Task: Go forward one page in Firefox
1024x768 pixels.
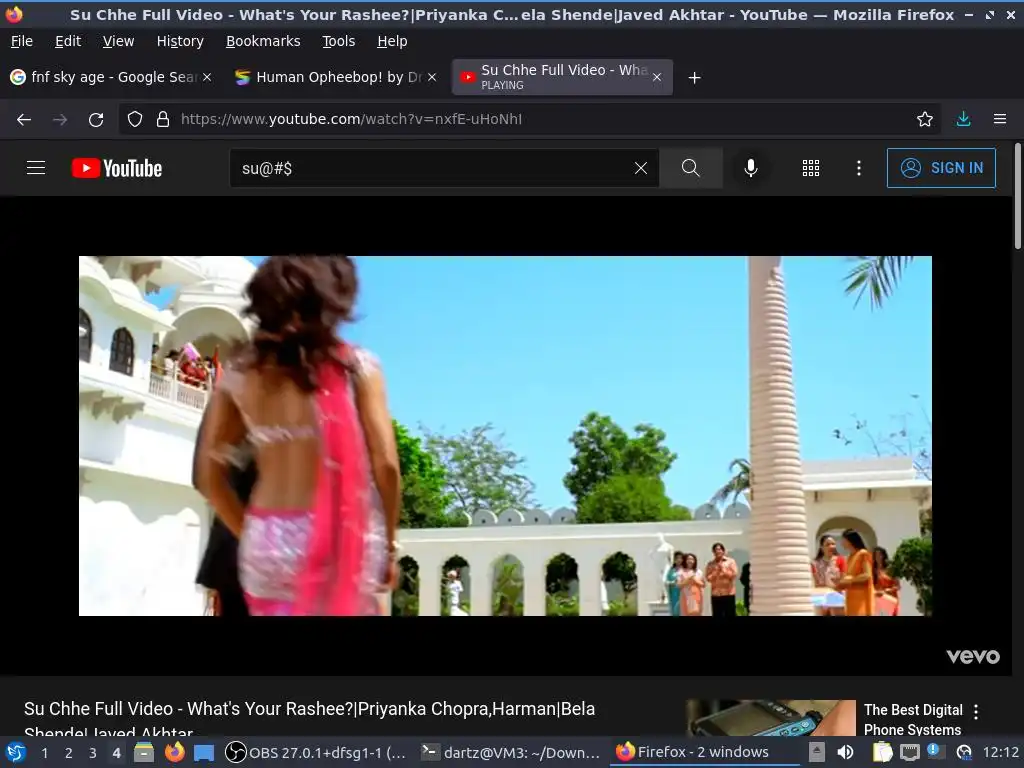Action: pos(60,119)
